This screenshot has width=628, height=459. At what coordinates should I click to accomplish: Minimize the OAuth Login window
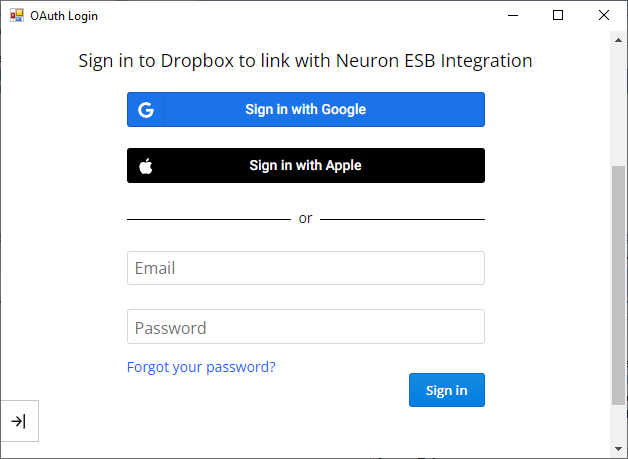pyautogui.click(x=513, y=16)
